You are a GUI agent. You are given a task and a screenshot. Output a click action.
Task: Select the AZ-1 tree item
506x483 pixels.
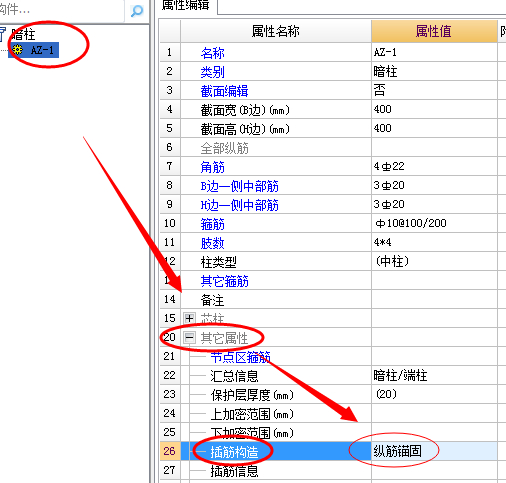pyautogui.click(x=34, y=50)
